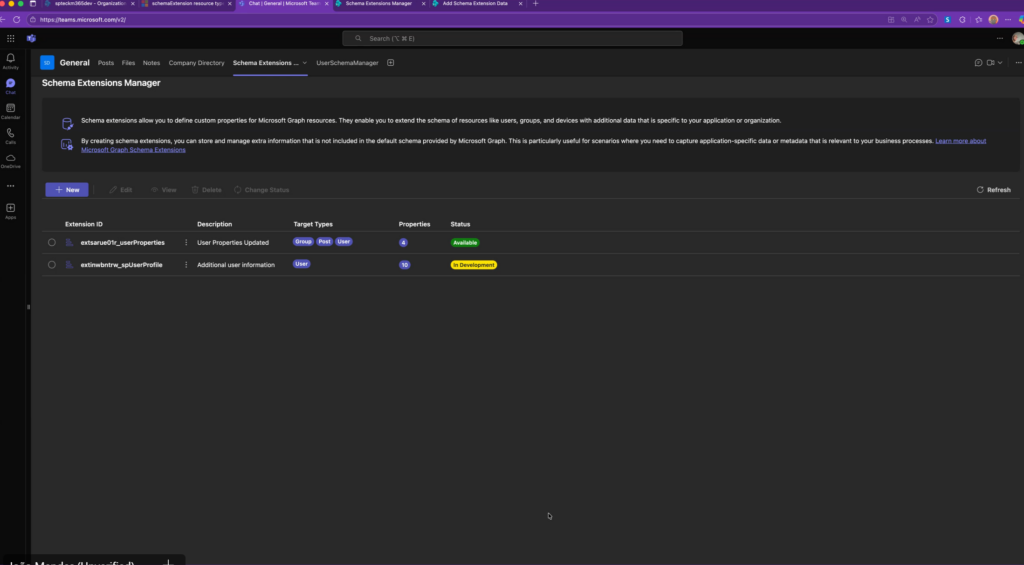Viewport: 1024px width, 565px height.
Task: Click the properties count badge 10
Action: coord(405,265)
